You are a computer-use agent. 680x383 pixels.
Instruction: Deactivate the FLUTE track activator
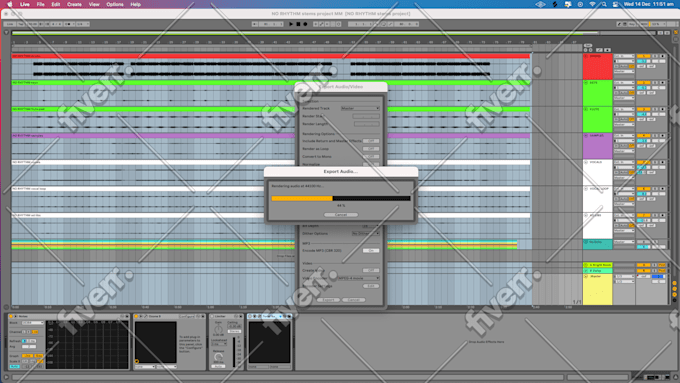(x=644, y=109)
